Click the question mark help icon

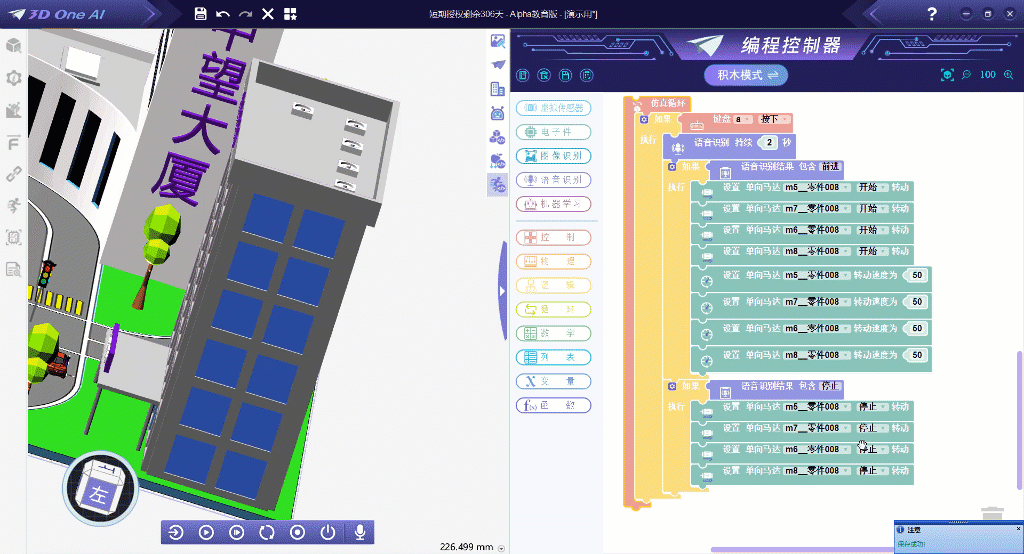(x=932, y=14)
